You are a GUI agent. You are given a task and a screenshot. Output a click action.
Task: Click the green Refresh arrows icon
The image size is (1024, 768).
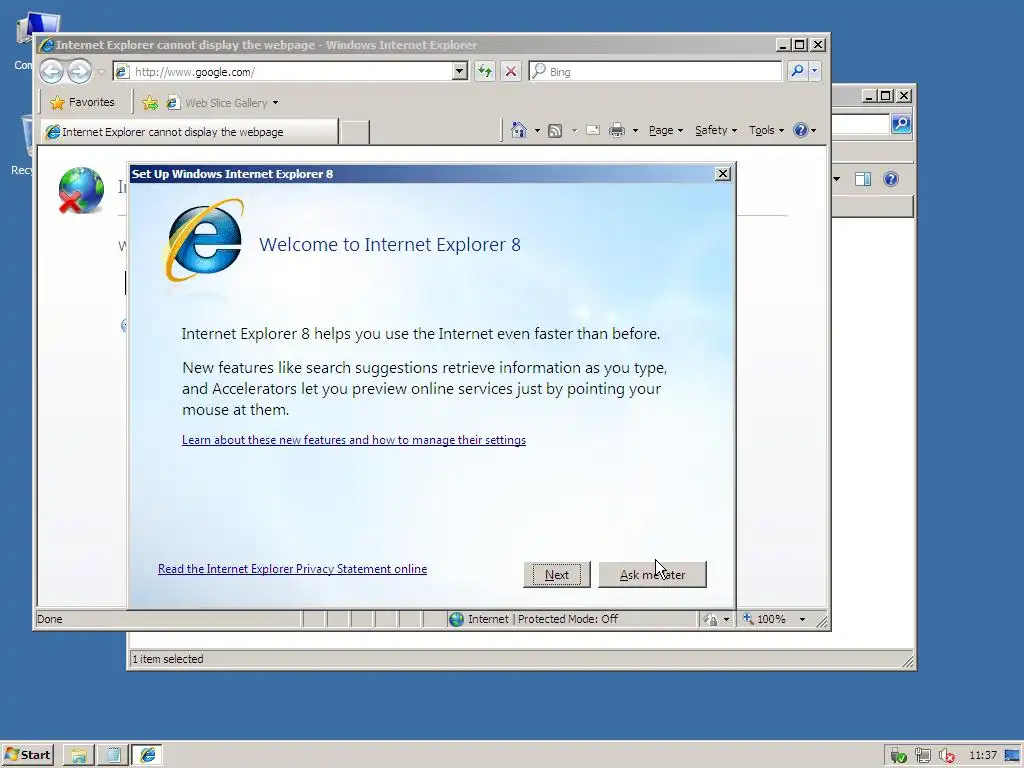(485, 71)
